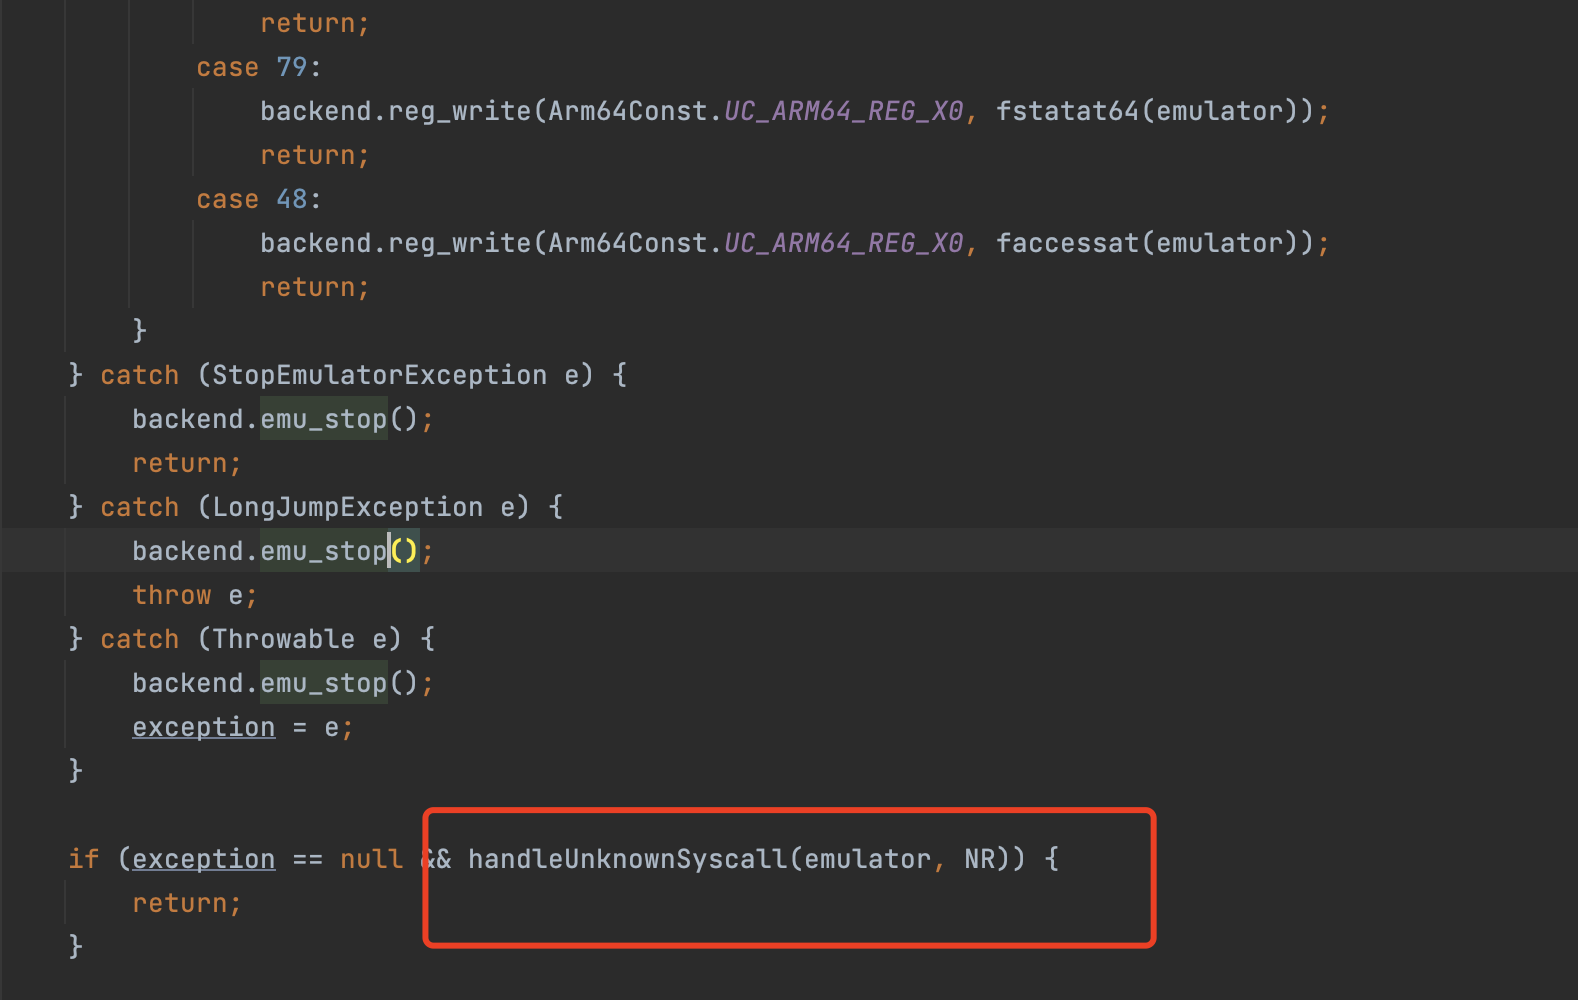Image resolution: width=1578 pixels, height=1000 pixels.
Task: Click the handleUnknownSyscall method call
Action: pos(628,859)
